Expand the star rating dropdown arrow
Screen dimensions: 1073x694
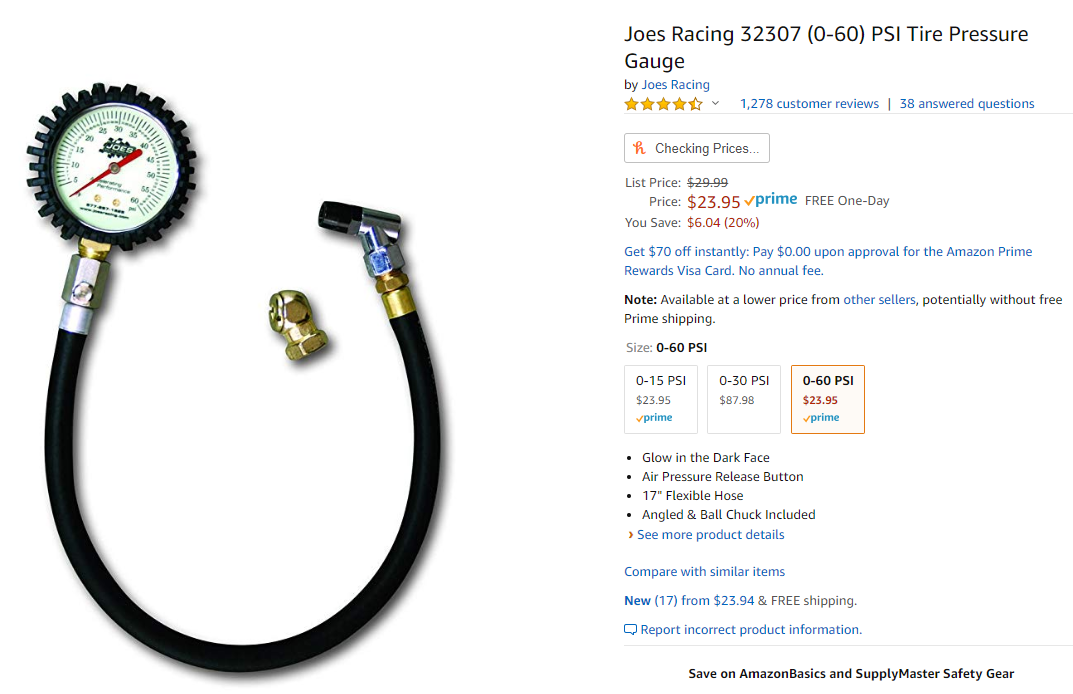pos(715,103)
